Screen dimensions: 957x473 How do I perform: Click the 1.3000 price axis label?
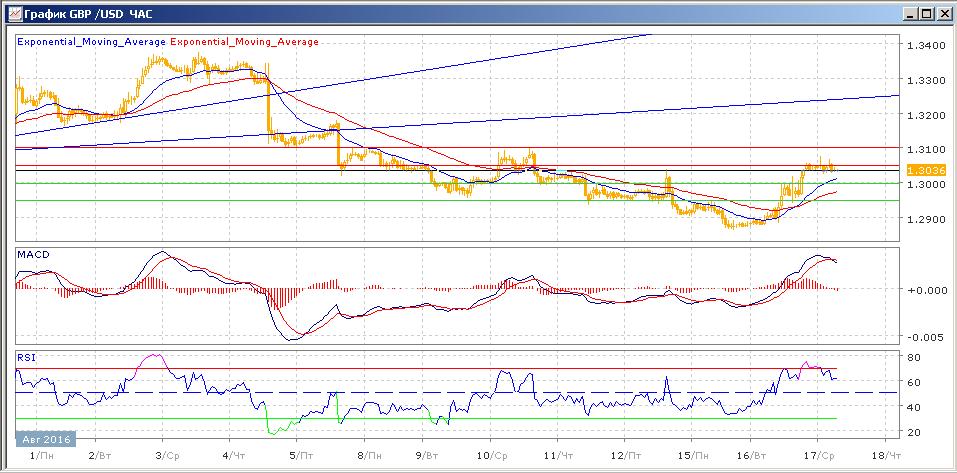pyautogui.click(x=926, y=184)
